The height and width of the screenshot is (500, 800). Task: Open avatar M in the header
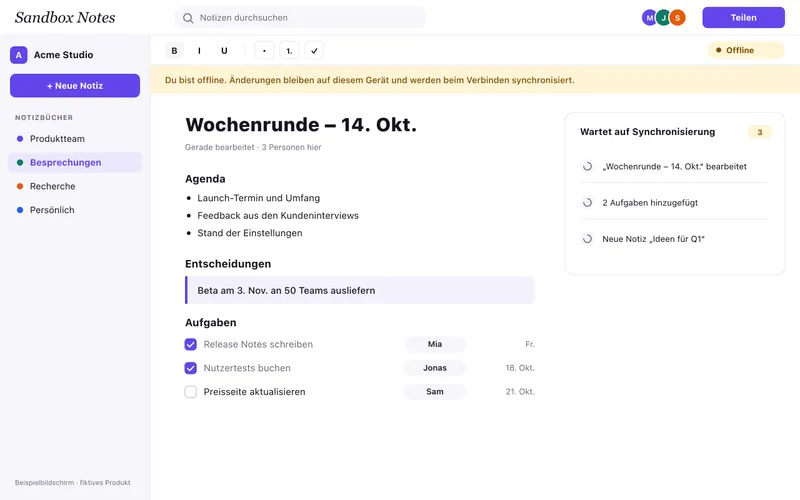(649, 18)
